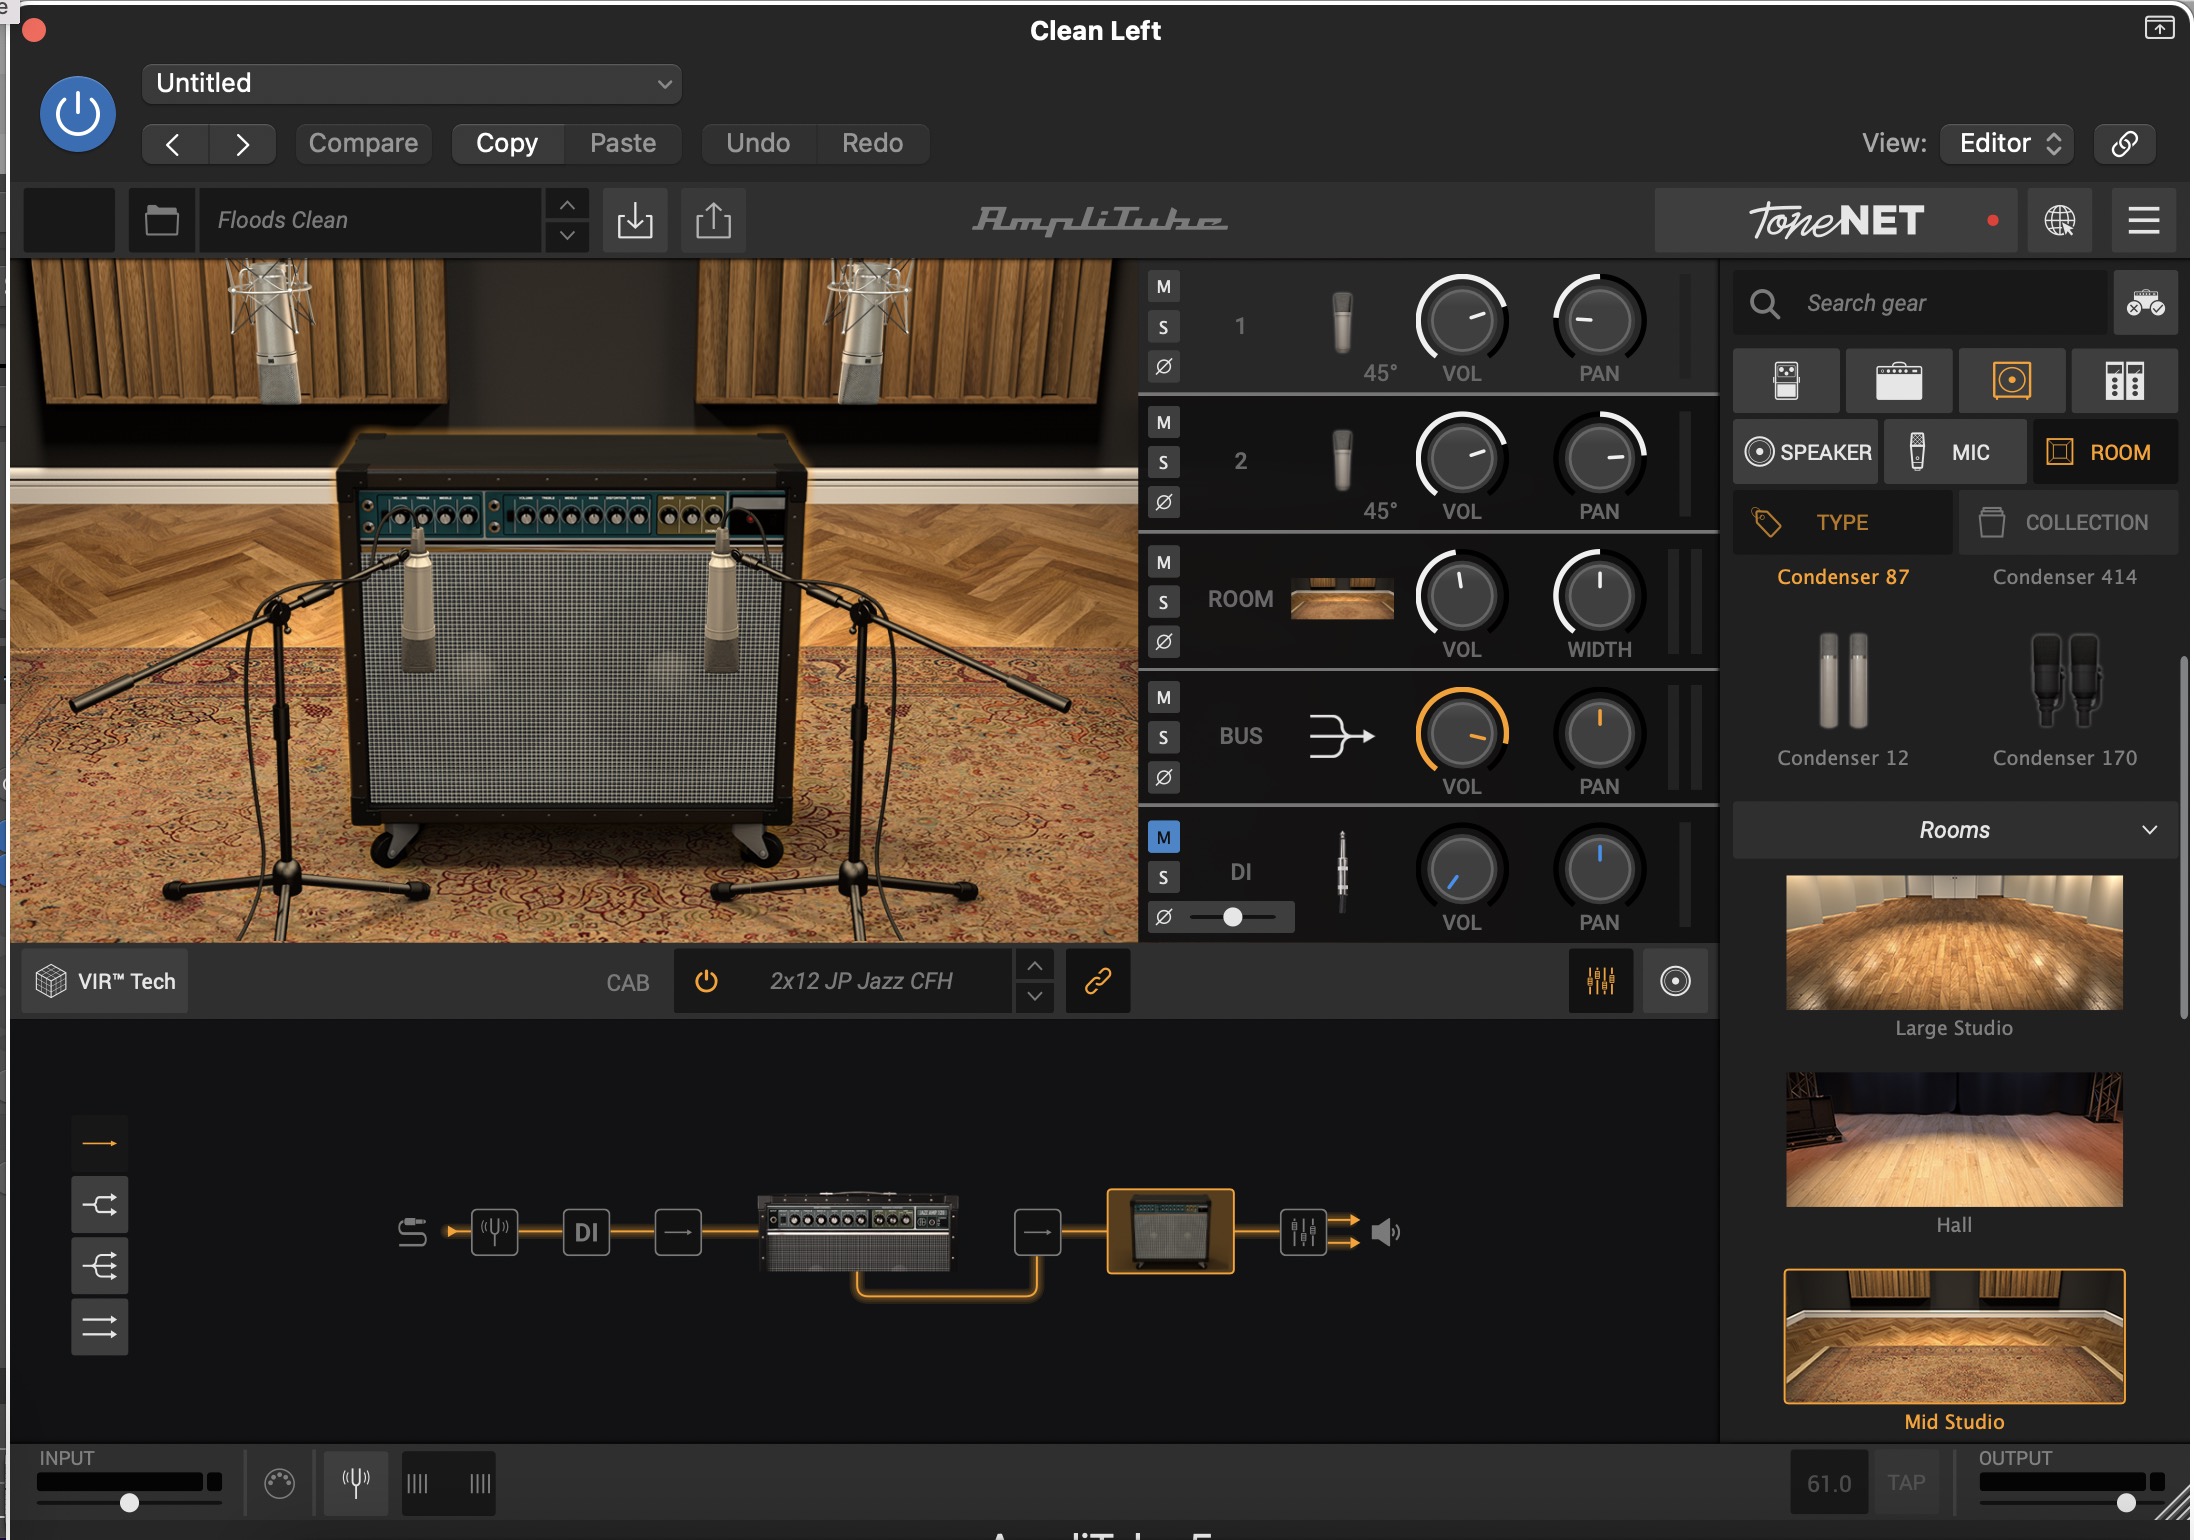The image size is (2194, 1540).
Task: Mute mic channel 1
Action: click(1163, 287)
